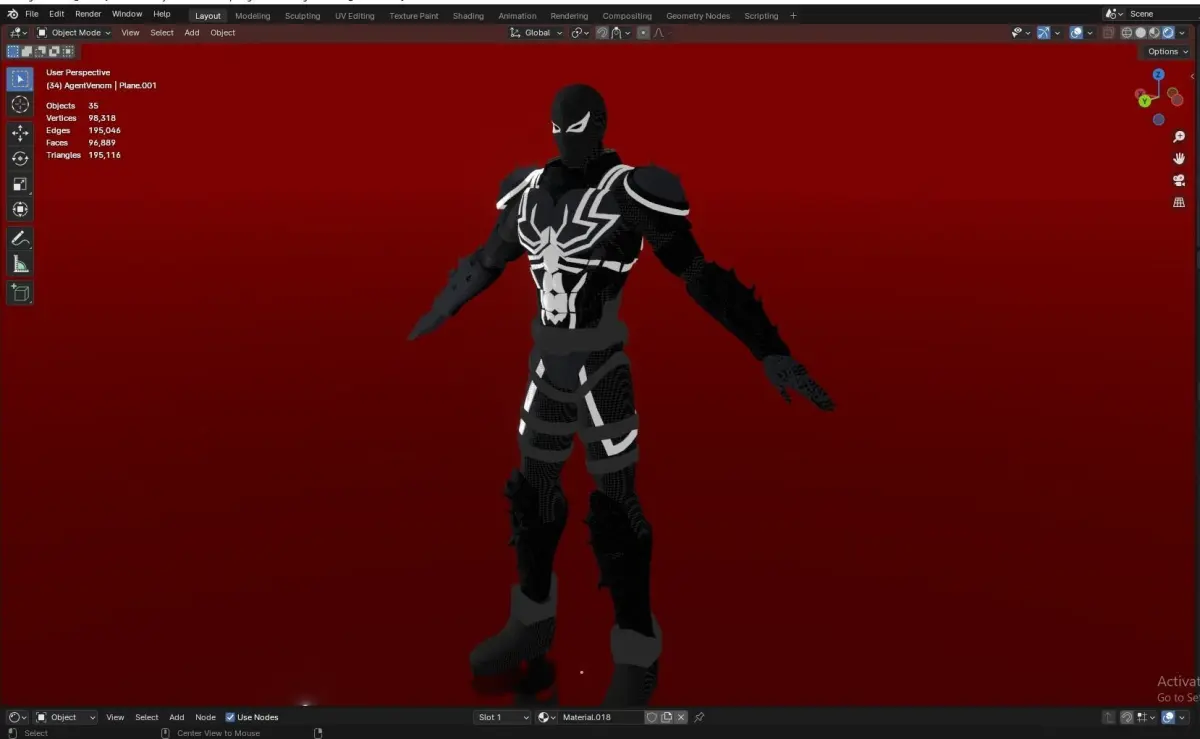
Task: Open the viewport View menu
Action: click(131, 33)
